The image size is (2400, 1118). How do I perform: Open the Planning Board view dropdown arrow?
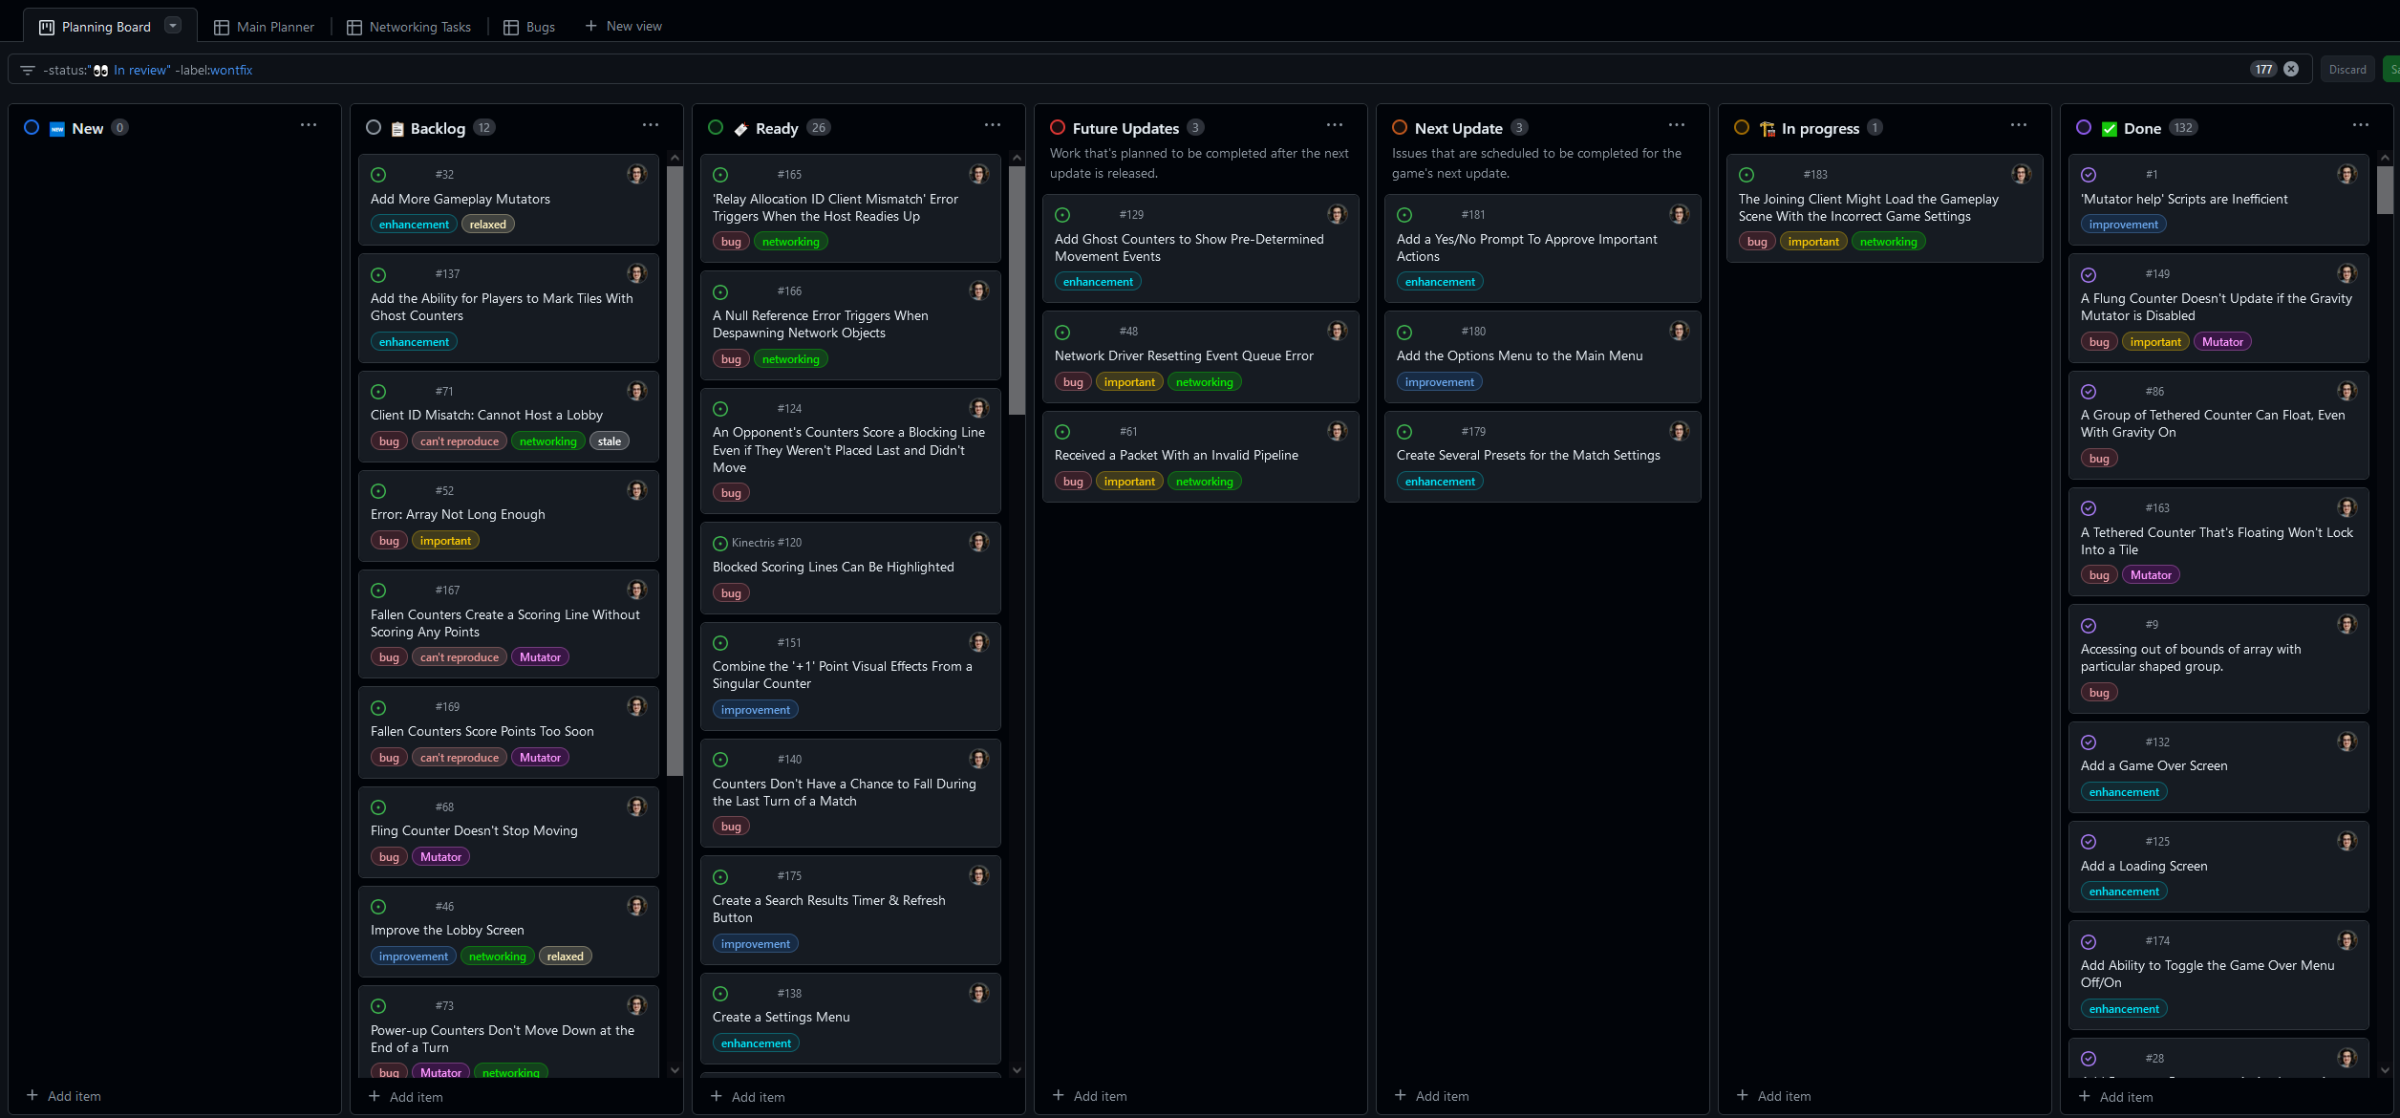tap(171, 25)
